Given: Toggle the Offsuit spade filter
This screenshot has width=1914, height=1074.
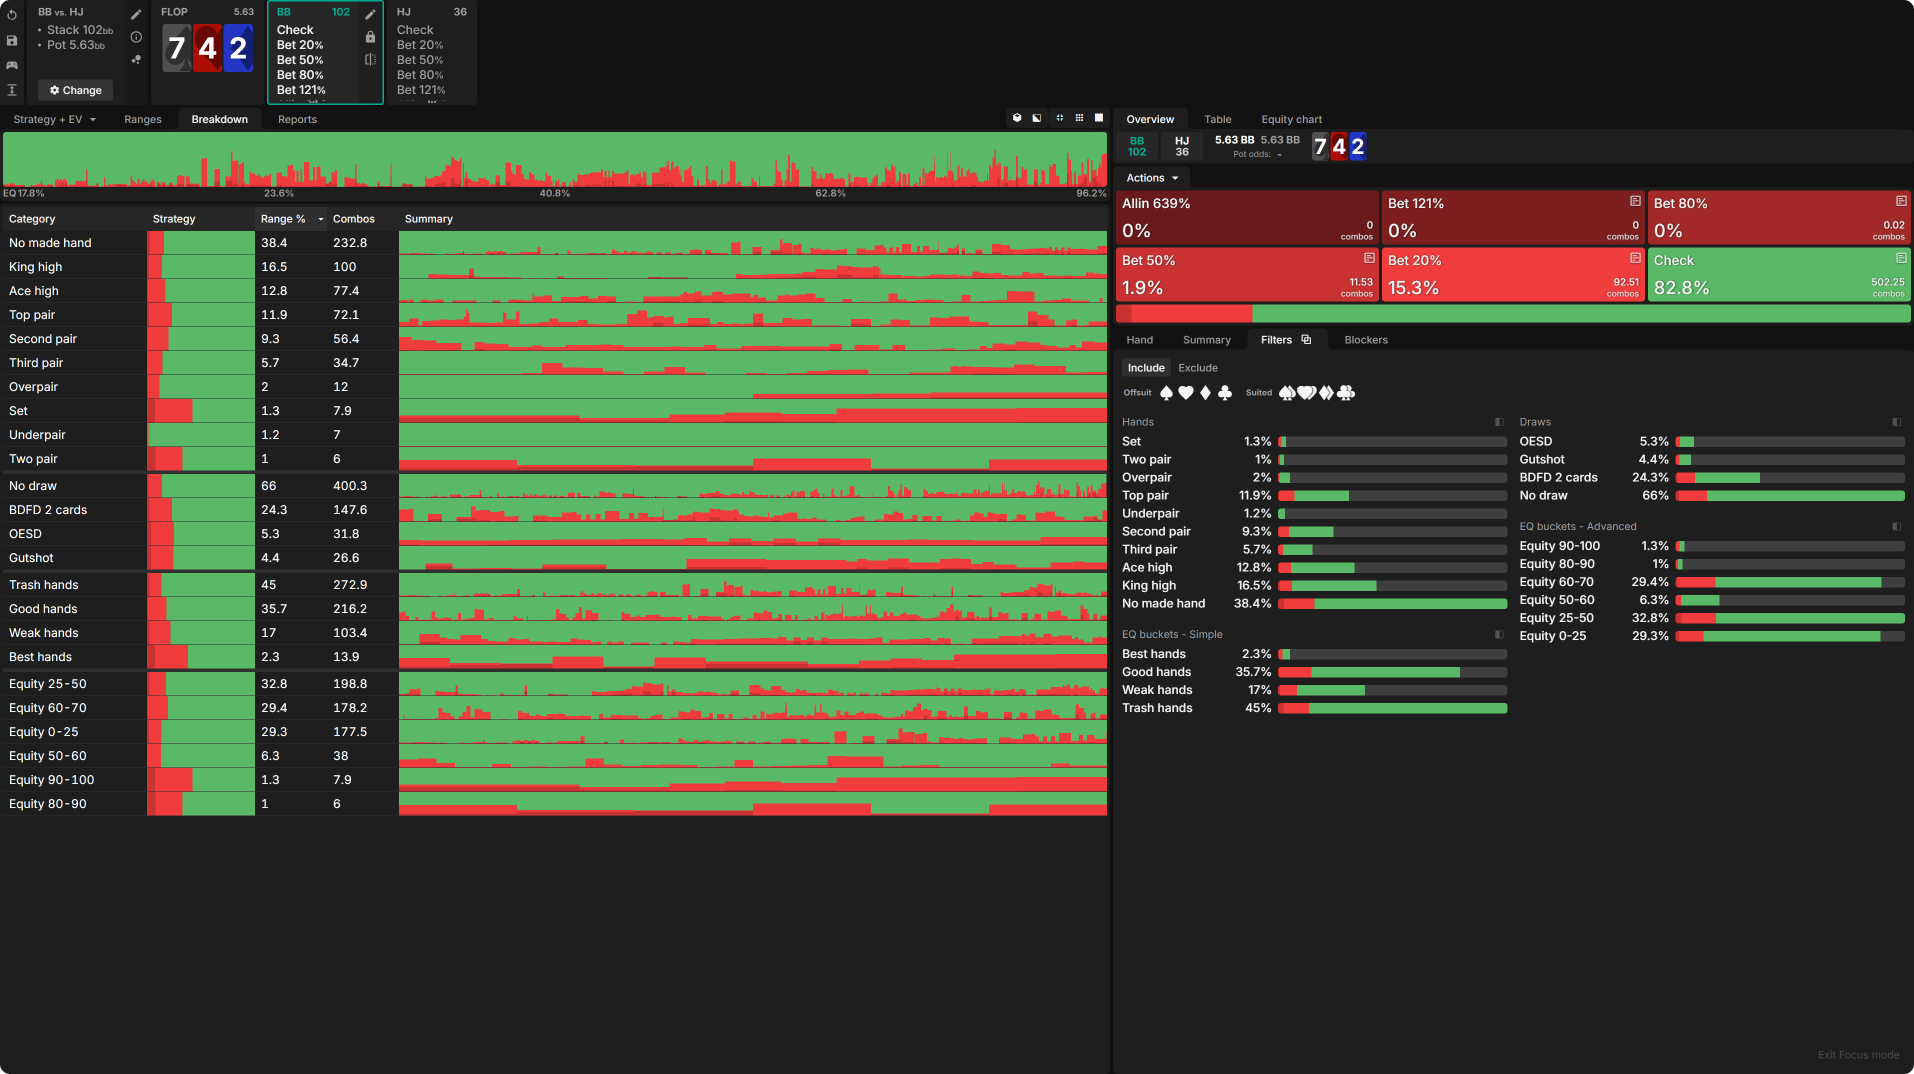Looking at the screenshot, I should pos(1166,393).
